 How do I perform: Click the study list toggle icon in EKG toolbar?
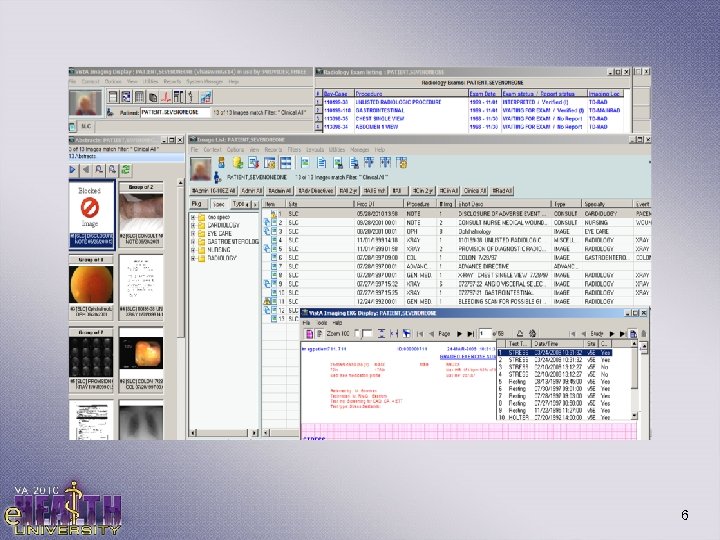click(x=633, y=334)
